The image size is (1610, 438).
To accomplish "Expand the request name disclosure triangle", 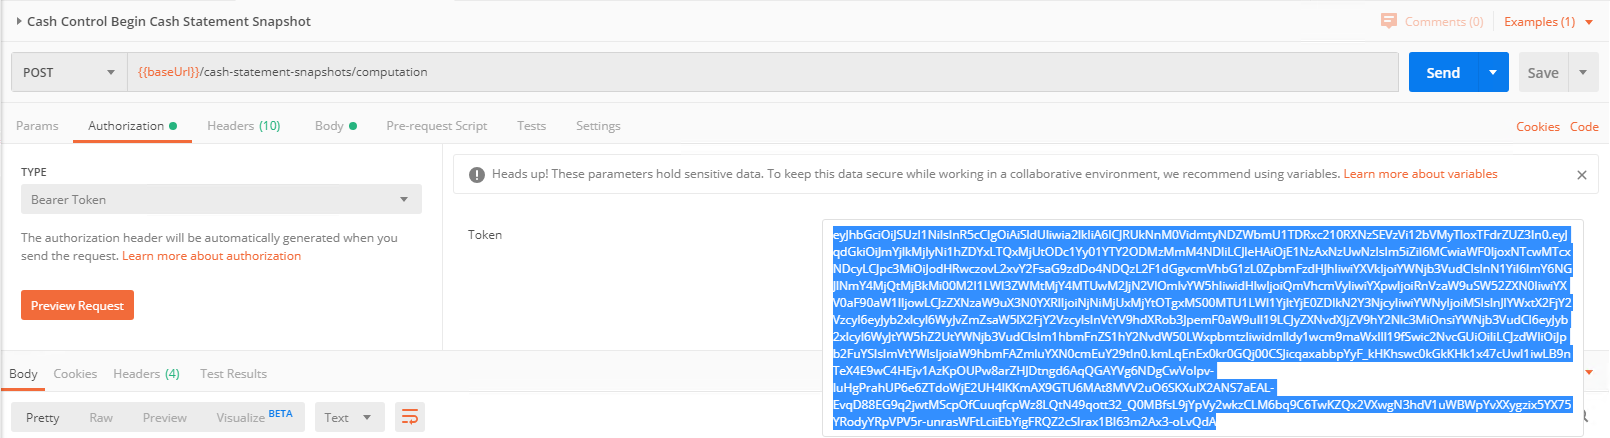I will click(19, 21).
